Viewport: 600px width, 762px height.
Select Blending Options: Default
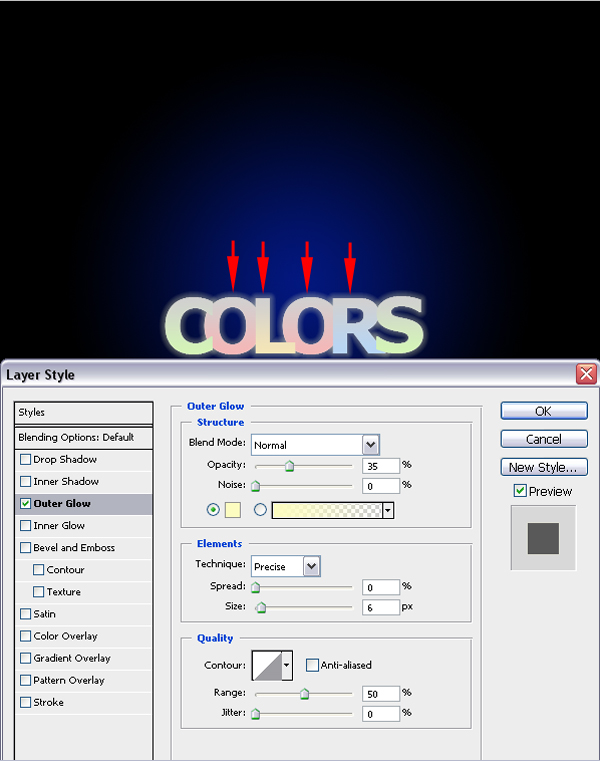coord(84,437)
